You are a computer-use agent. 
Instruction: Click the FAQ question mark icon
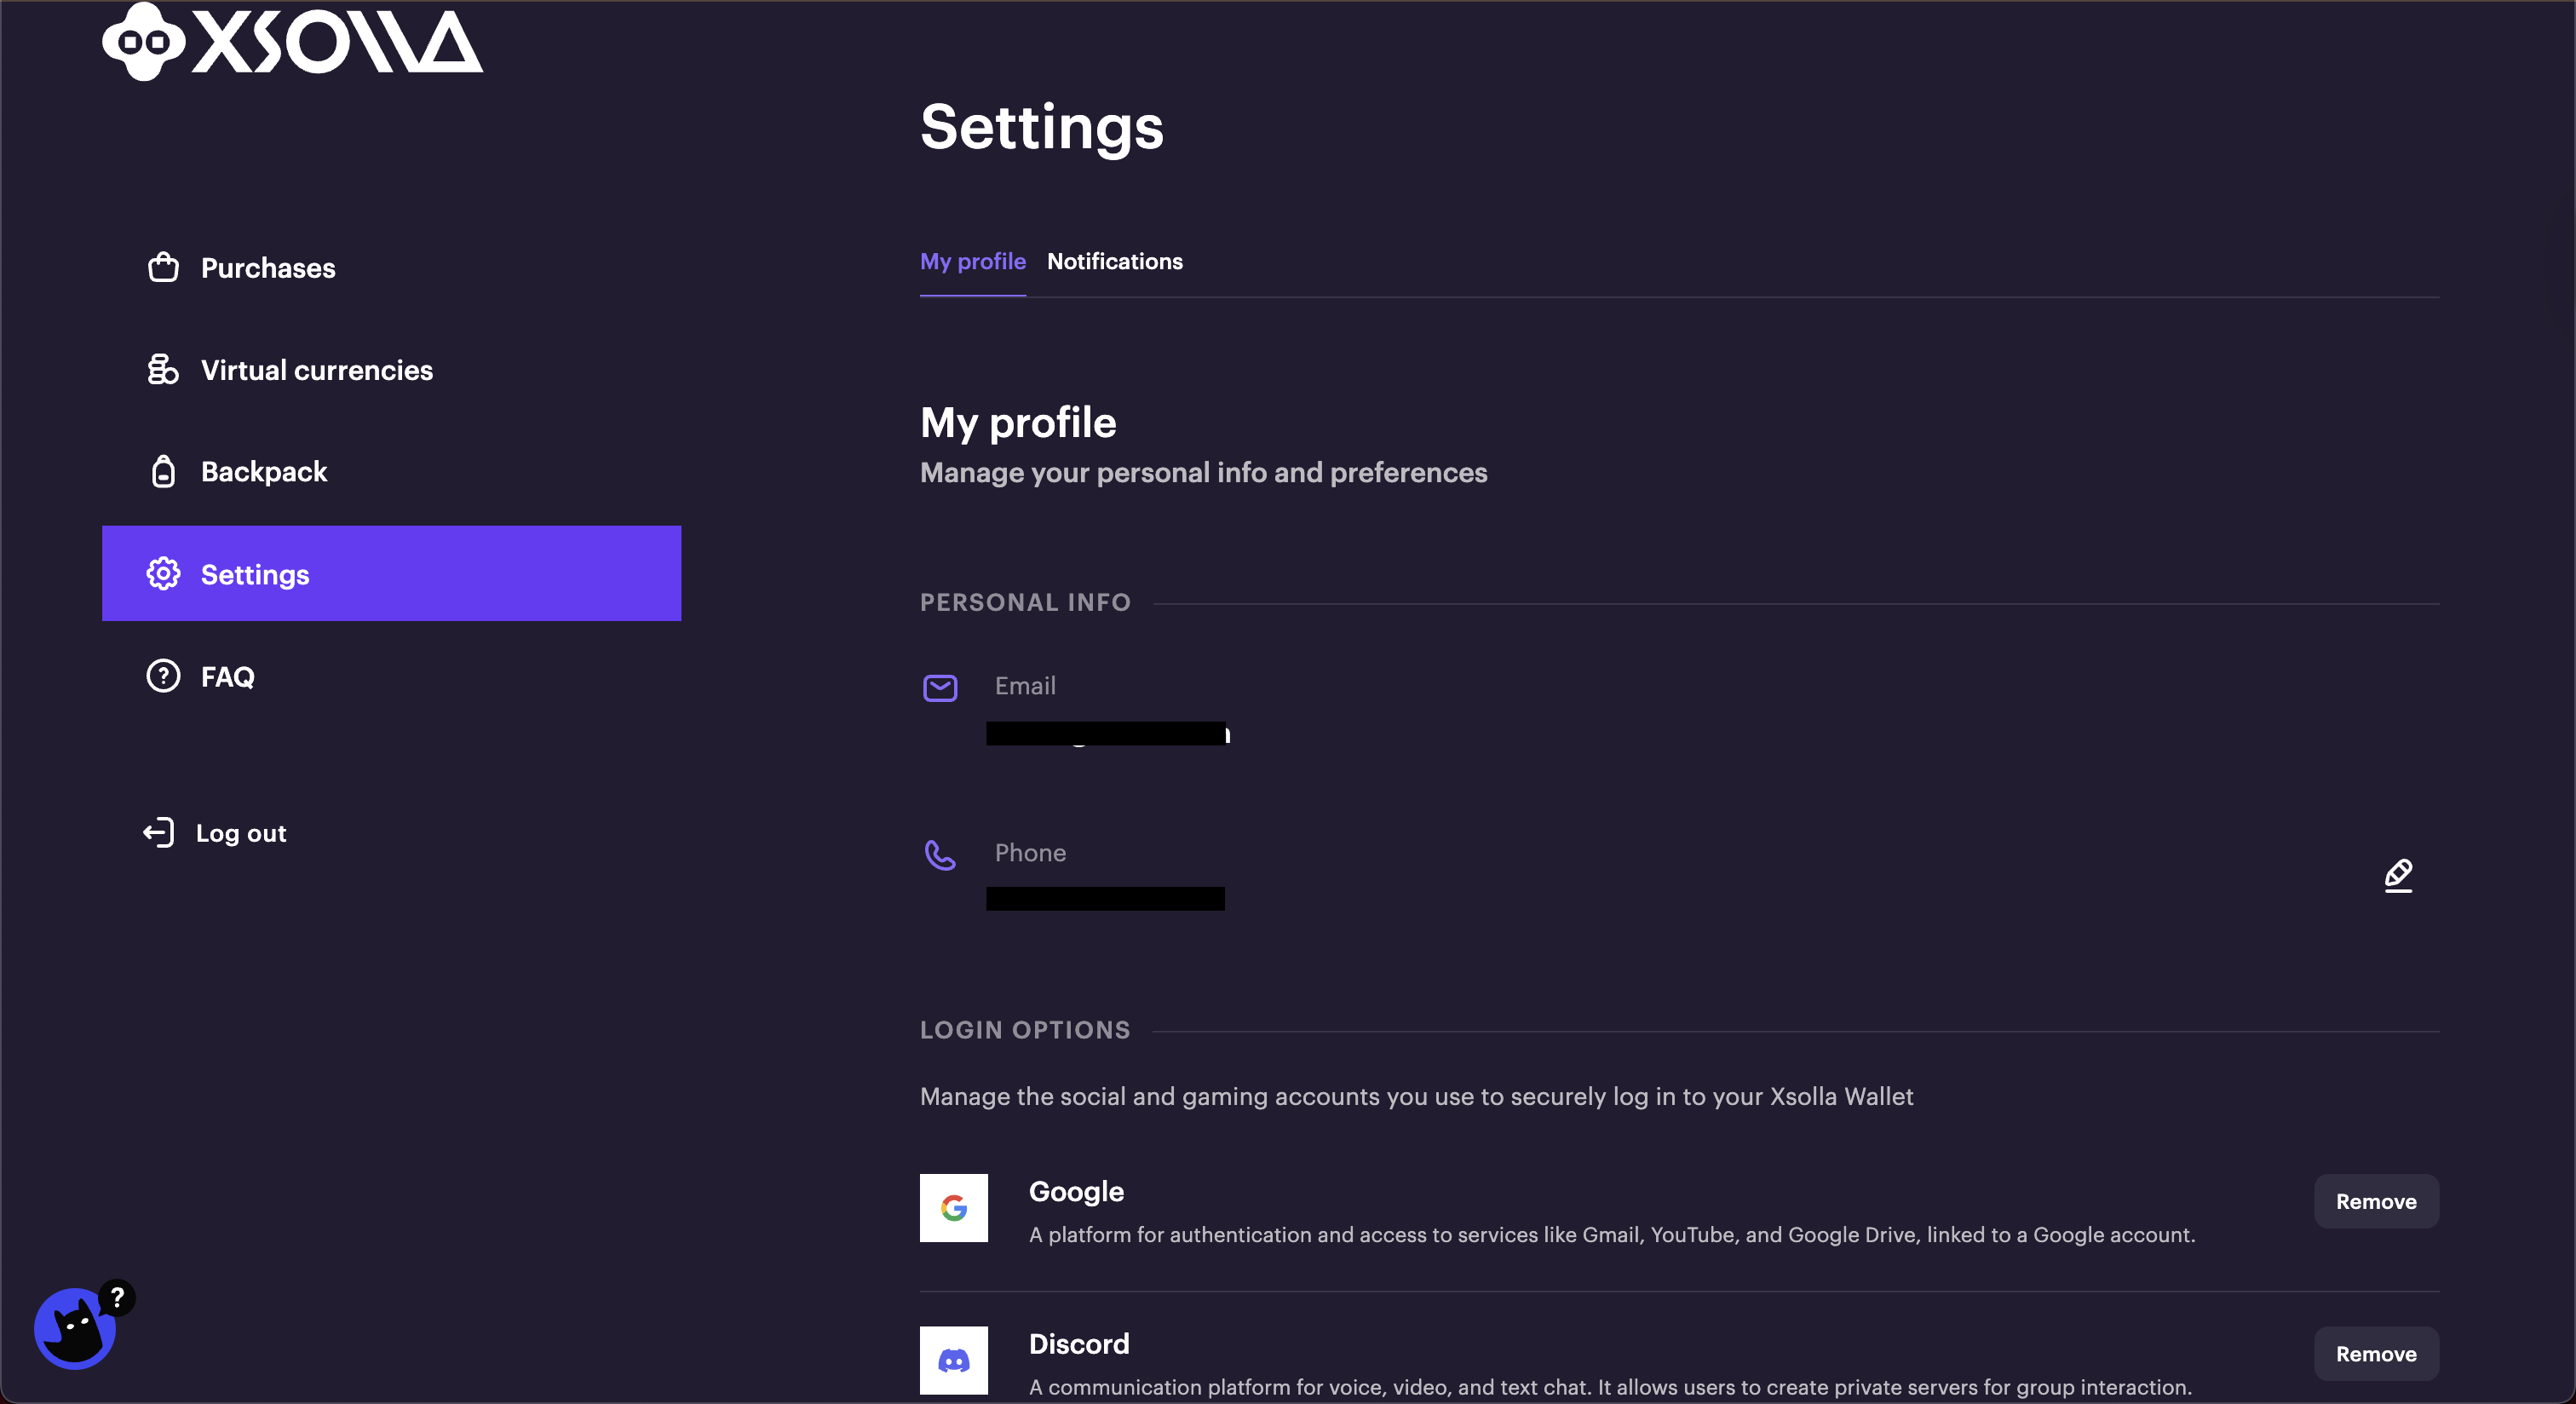coord(163,677)
